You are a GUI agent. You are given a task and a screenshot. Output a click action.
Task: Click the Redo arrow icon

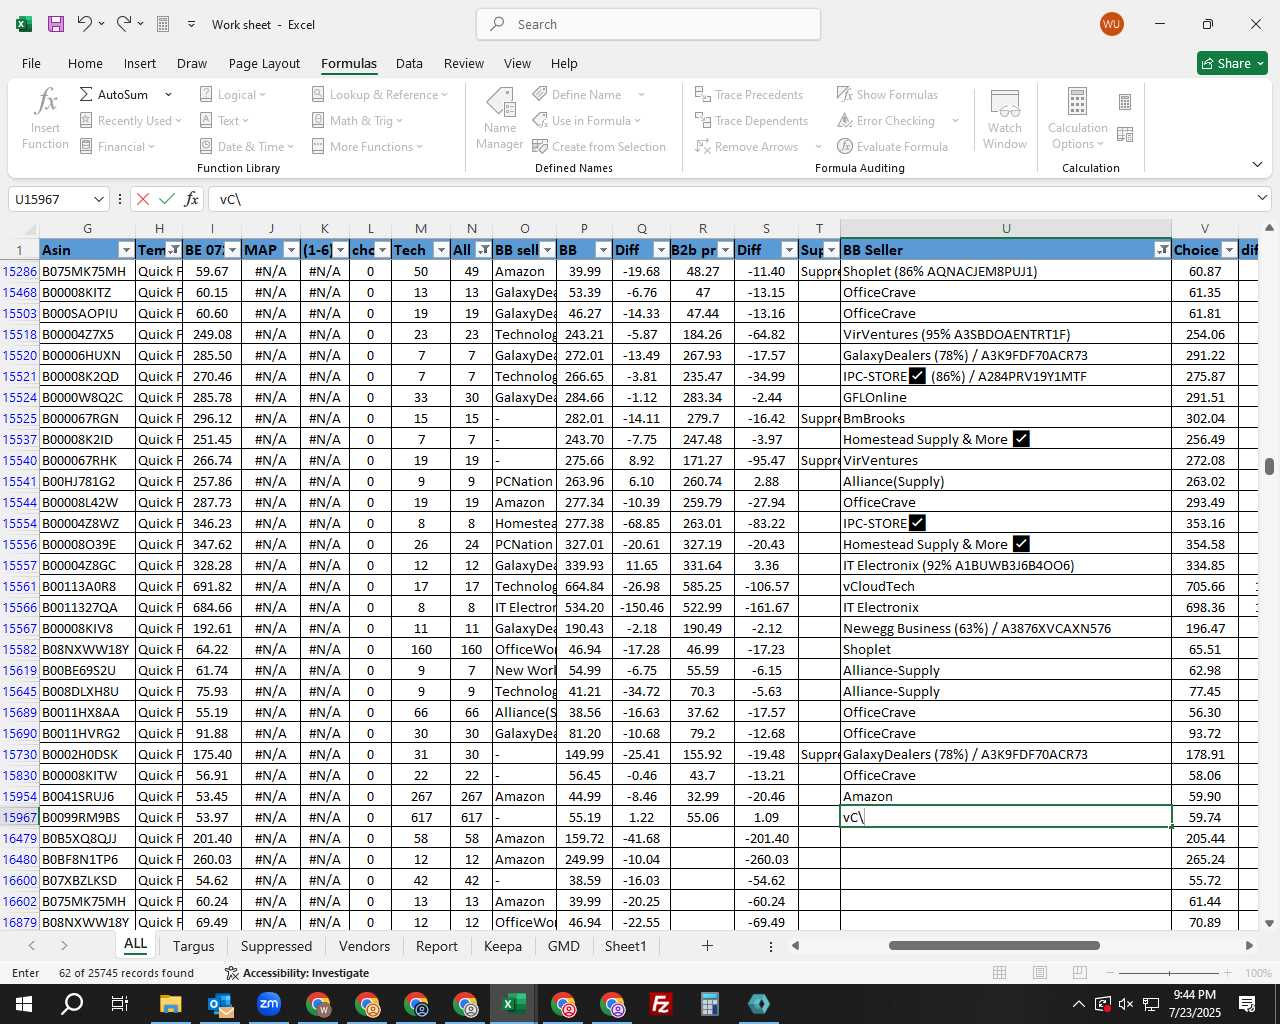pyautogui.click(x=123, y=24)
